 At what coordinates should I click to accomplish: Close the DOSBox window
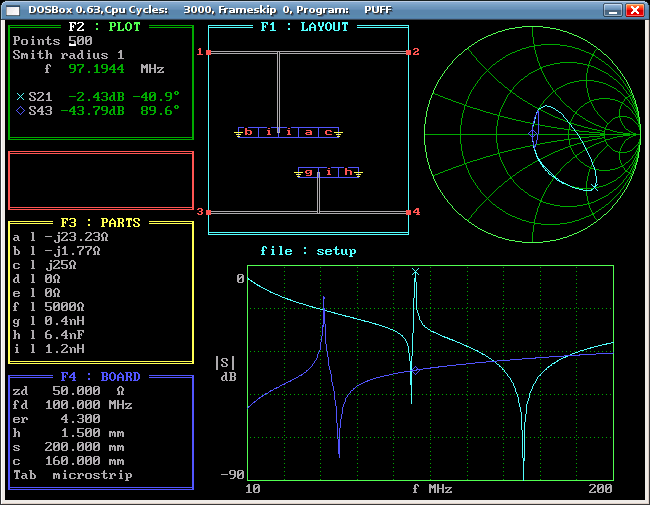pos(635,10)
